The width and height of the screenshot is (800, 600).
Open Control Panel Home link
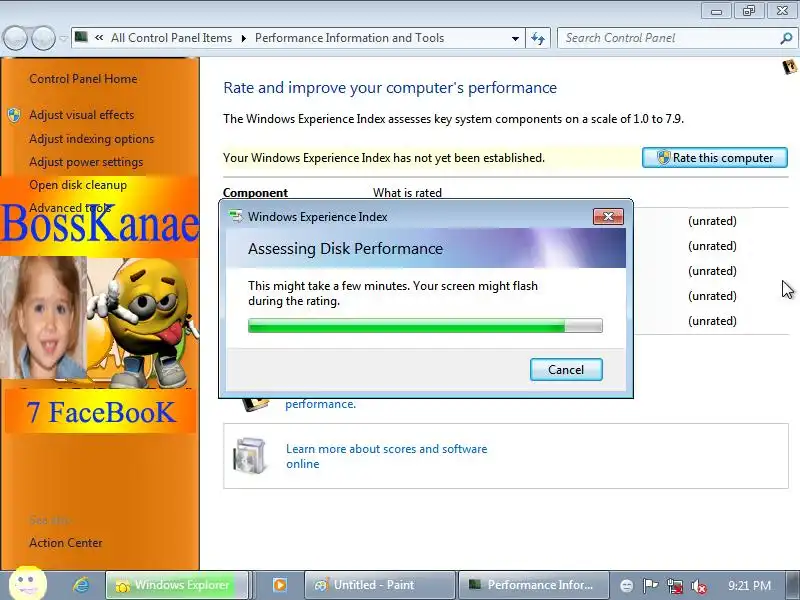[83, 79]
